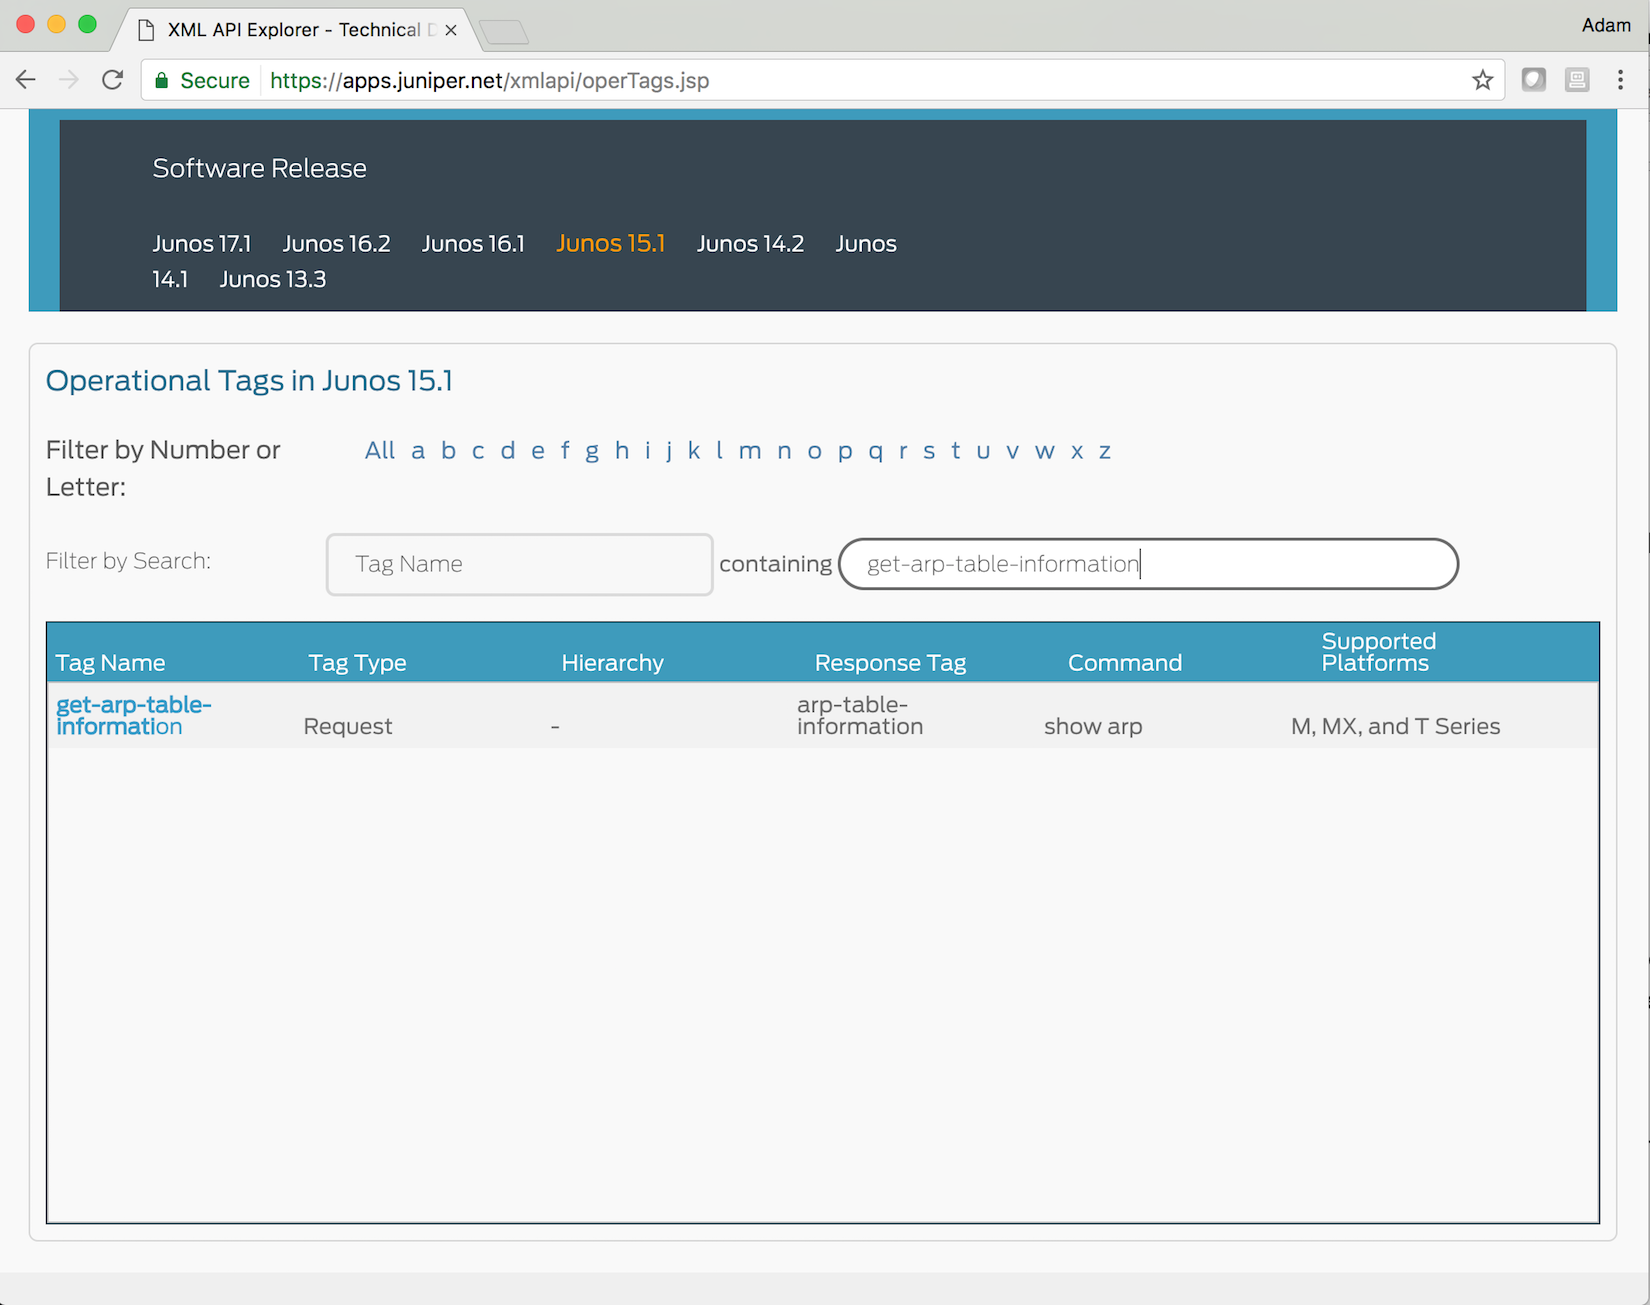
Task: Filter tags by letter g
Action: pyautogui.click(x=592, y=452)
